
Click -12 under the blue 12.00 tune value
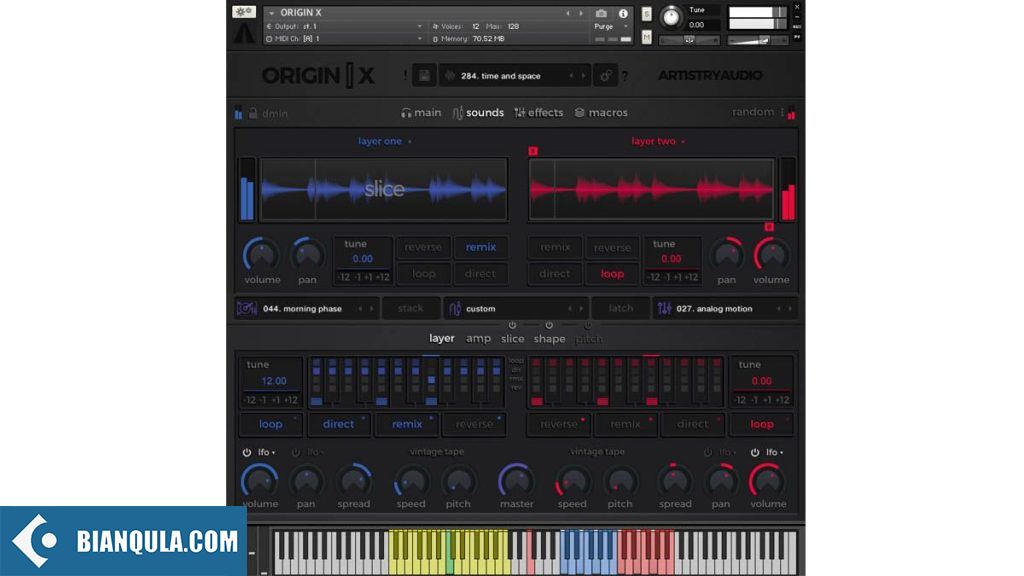point(250,400)
